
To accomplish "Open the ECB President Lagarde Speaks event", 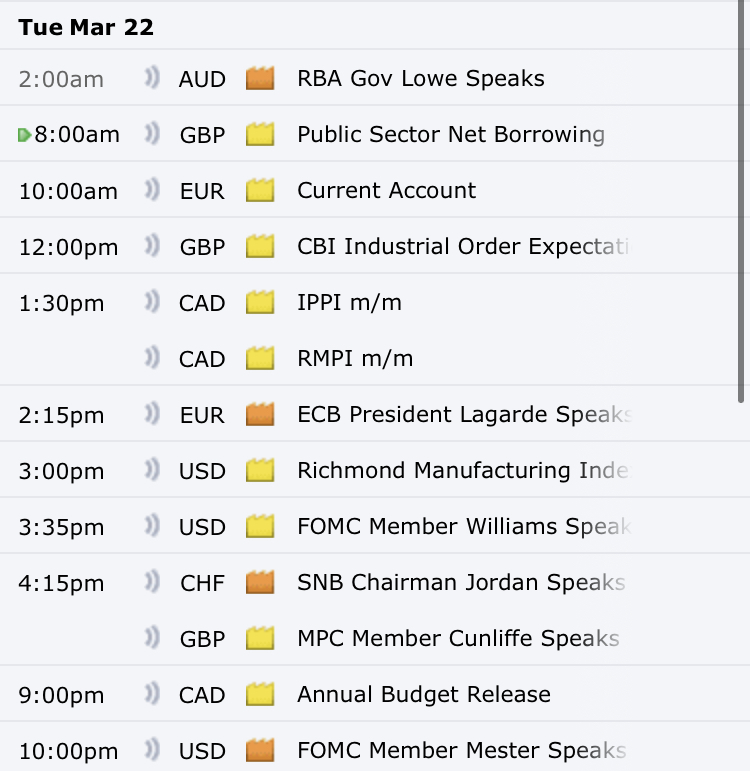I will click(464, 414).
